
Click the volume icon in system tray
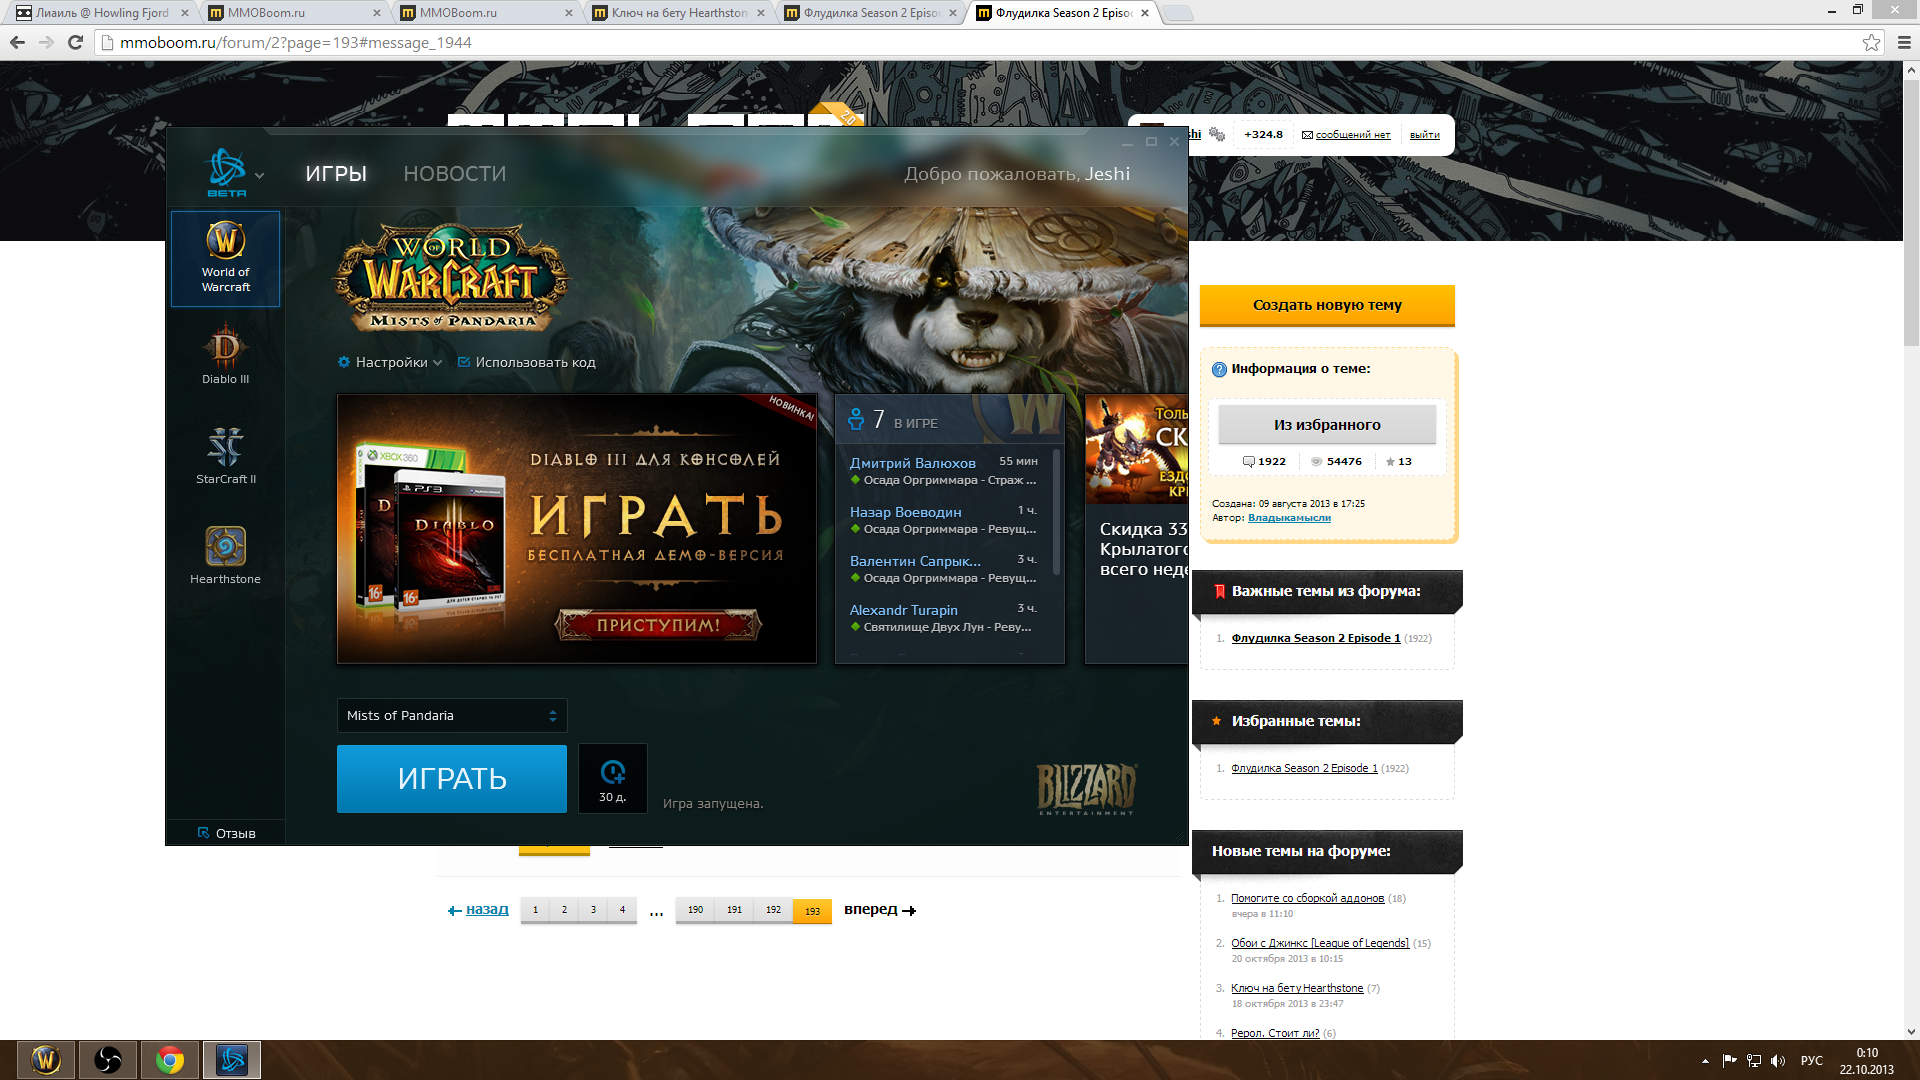coord(1778,1061)
